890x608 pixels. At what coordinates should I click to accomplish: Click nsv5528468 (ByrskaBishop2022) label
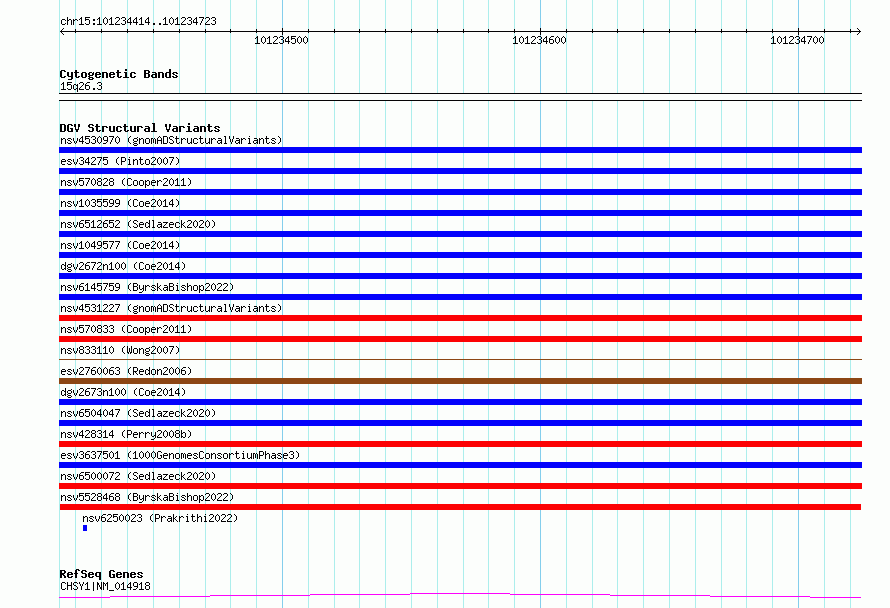[x=147, y=497]
